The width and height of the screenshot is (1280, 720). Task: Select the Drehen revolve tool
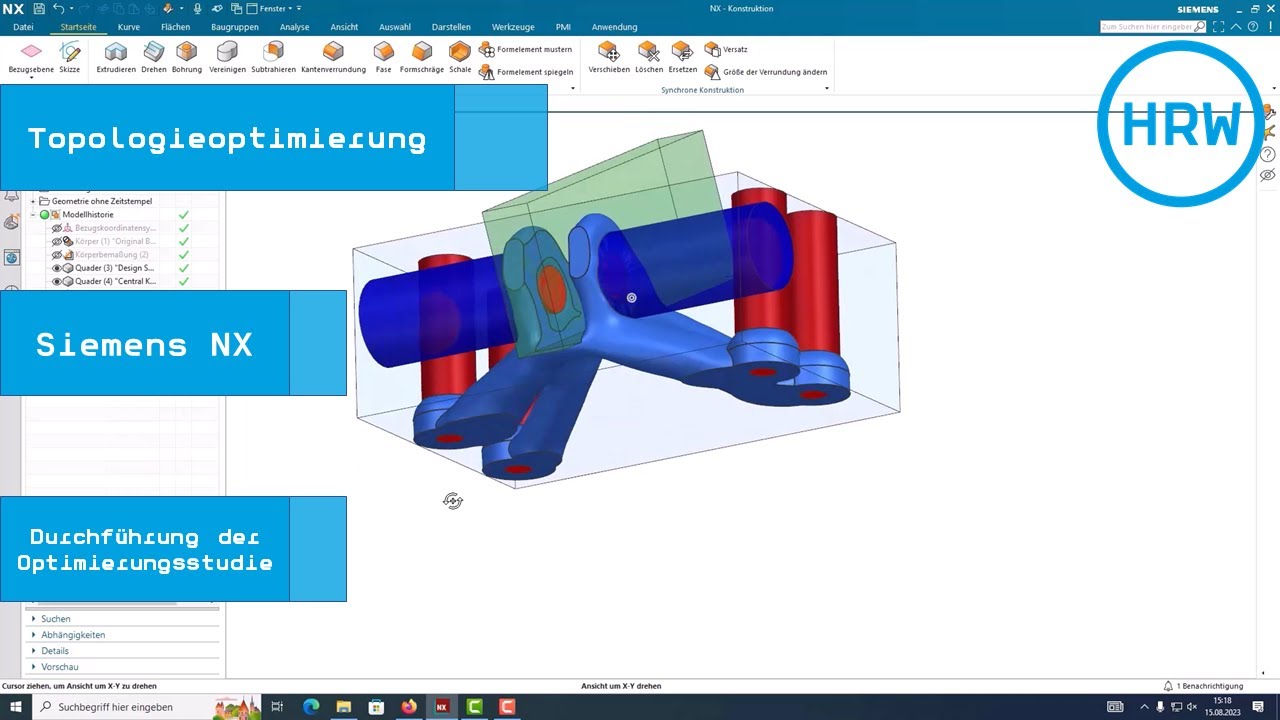154,57
